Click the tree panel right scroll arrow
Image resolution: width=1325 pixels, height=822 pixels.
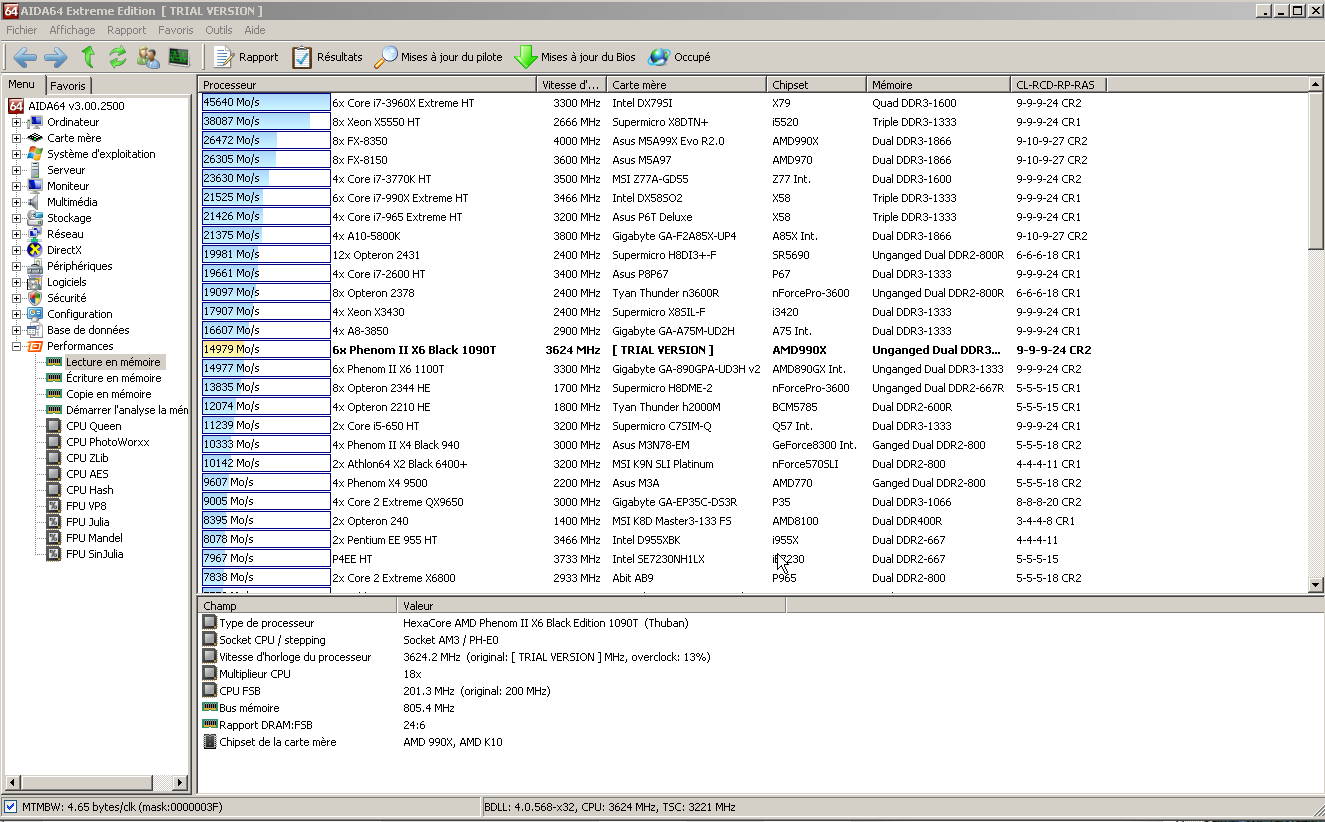pyautogui.click(x=181, y=783)
